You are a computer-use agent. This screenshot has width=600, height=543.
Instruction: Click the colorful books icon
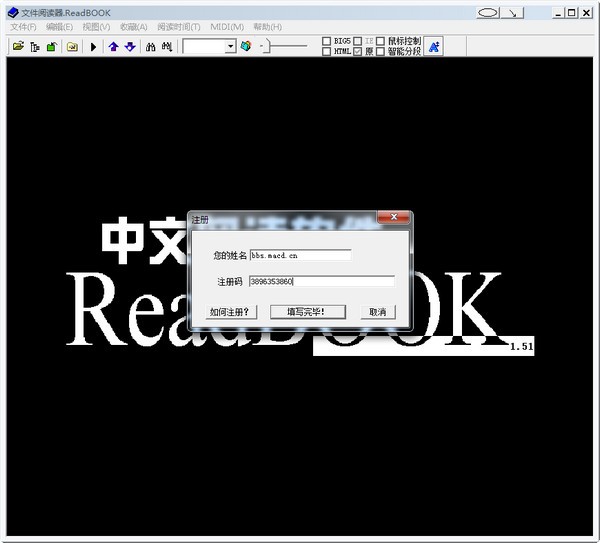(x=246, y=46)
